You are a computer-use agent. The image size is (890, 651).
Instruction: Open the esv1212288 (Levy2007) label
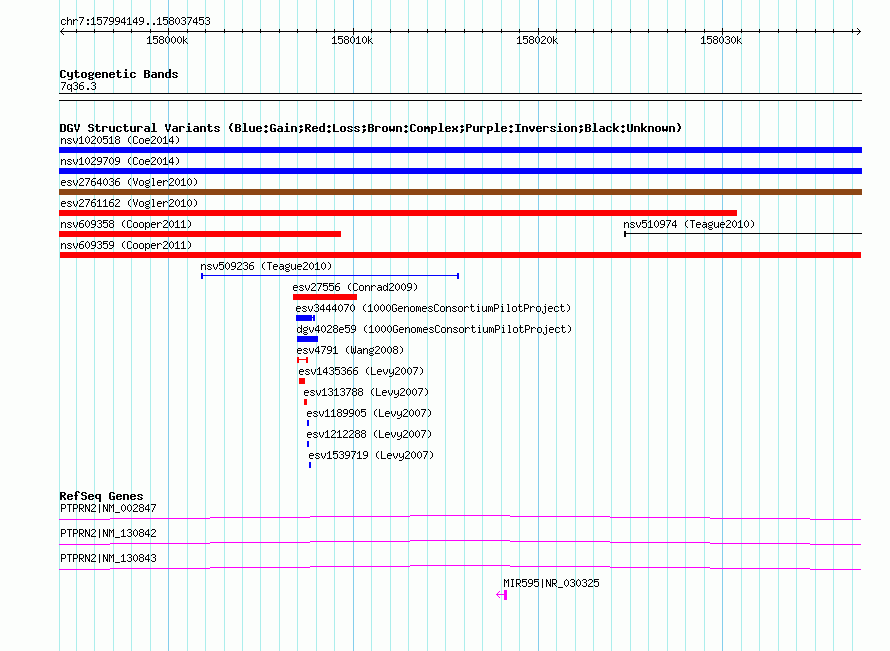[x=369, y=434]
